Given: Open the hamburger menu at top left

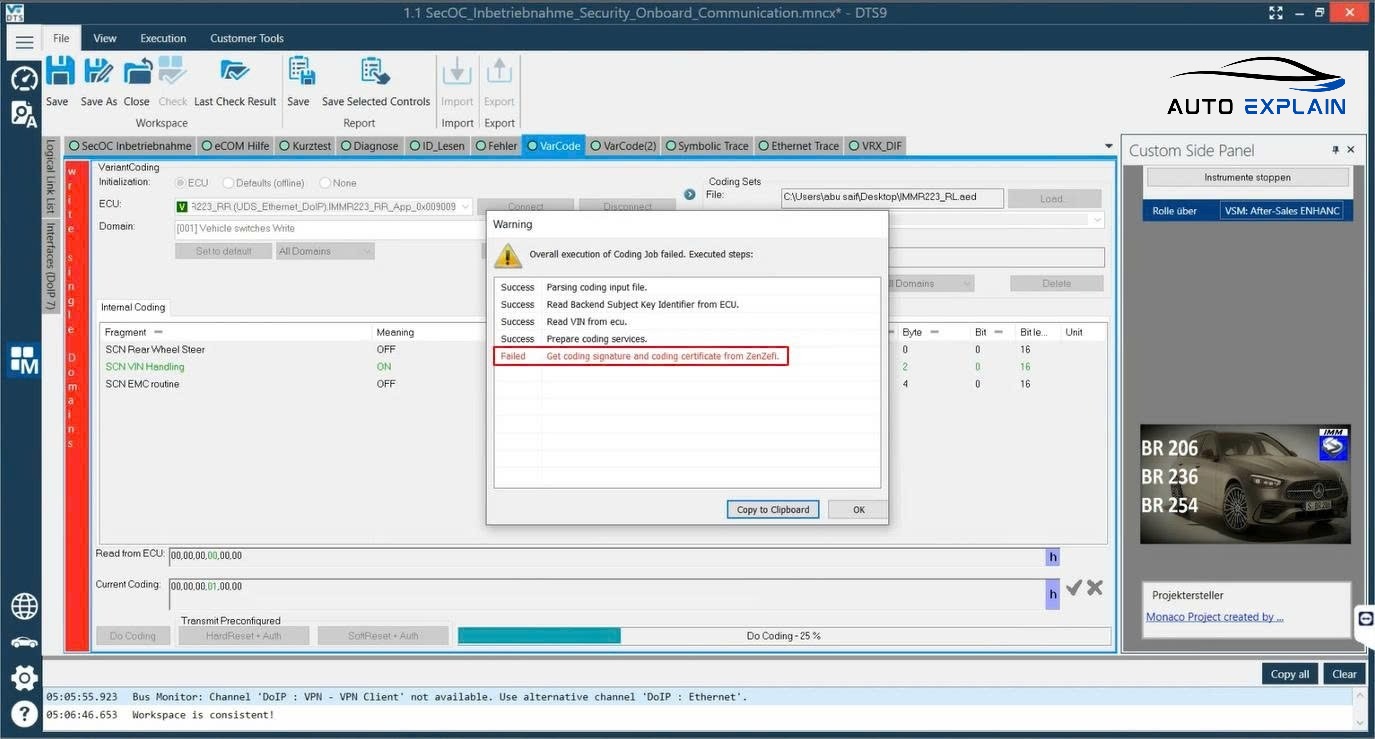Looking at the screenshot, I should (x=24, y=41).
